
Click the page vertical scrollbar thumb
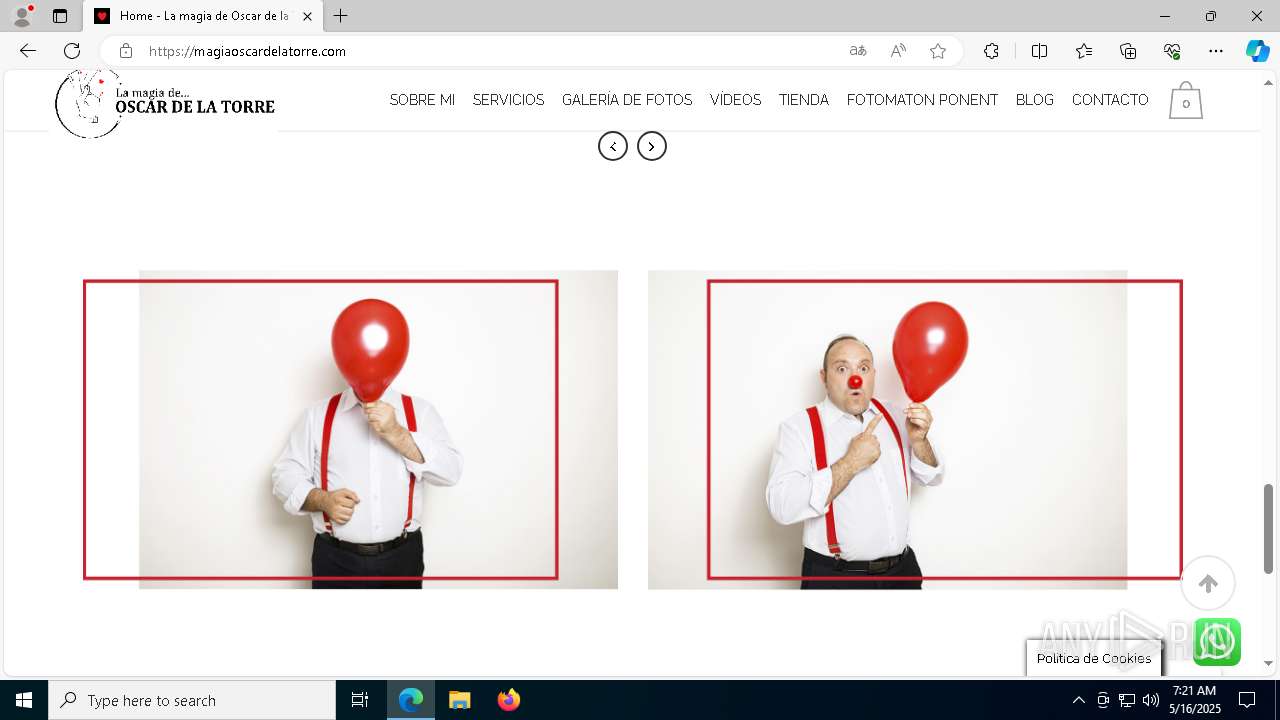(x=1269, y=528)
